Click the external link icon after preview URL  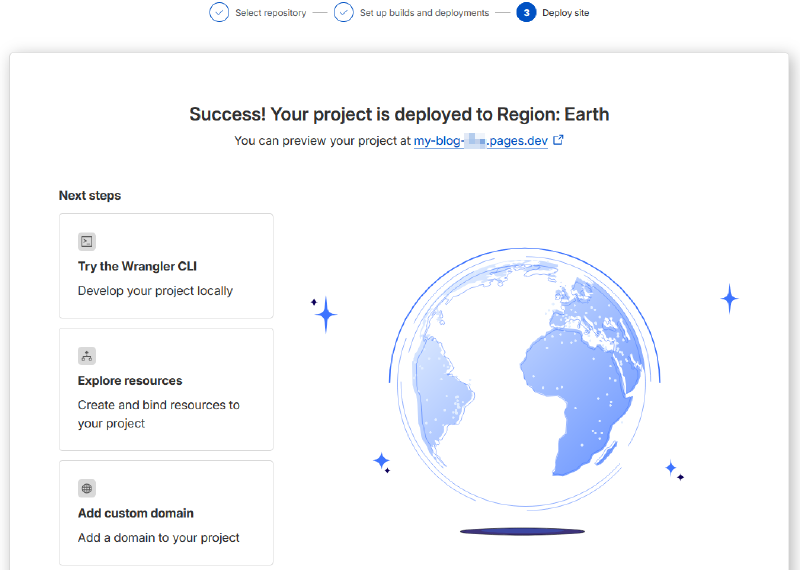pyautogui.click(x=558, y=141)
